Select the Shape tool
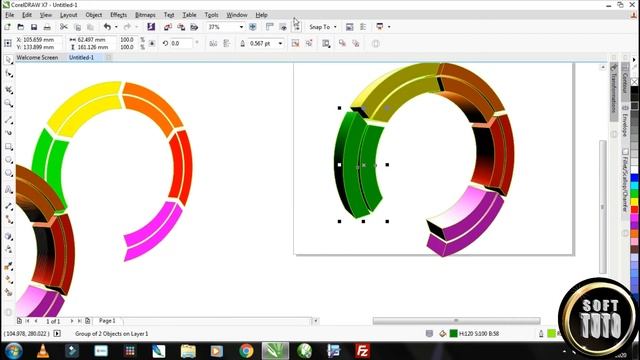 pyautogui.click(x=9, y=74)
